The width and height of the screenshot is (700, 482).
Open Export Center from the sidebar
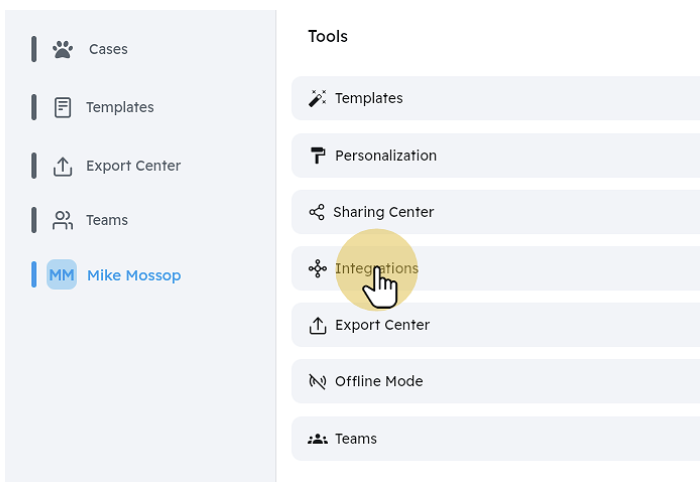click(x=133, y=166)
